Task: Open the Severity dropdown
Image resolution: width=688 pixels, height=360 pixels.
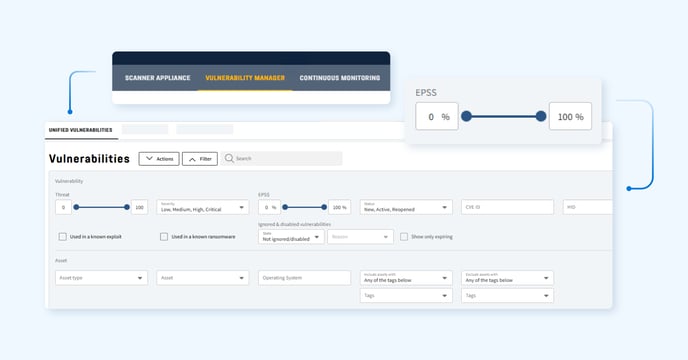Action: [x=203, y=207]
